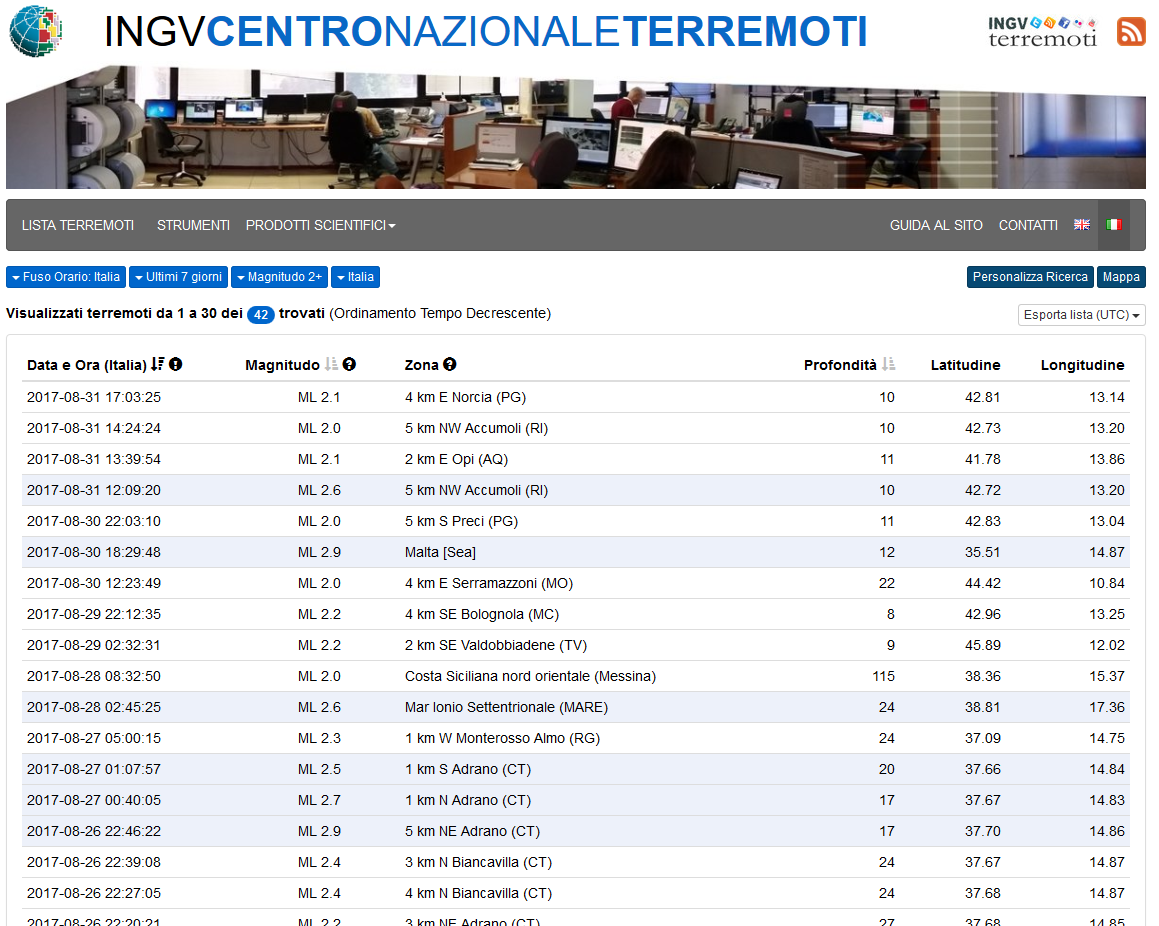The width and height of the screenshot is (1159, 926).
Task: Open the Zona help question icon
Action: click(x=449, y=364)
